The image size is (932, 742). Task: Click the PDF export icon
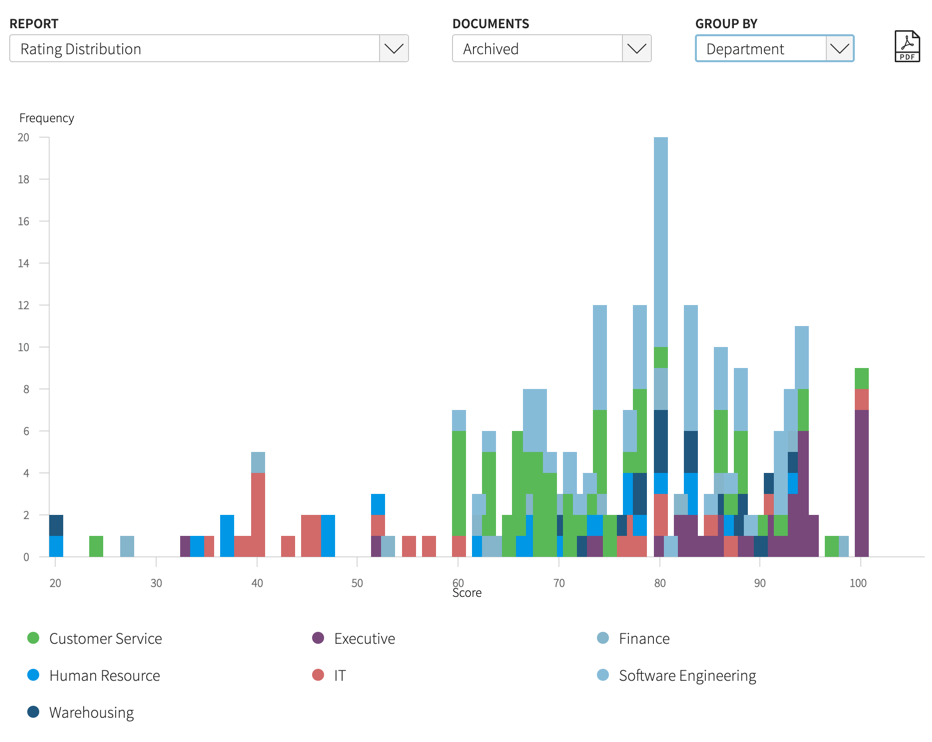click(908, 45)
